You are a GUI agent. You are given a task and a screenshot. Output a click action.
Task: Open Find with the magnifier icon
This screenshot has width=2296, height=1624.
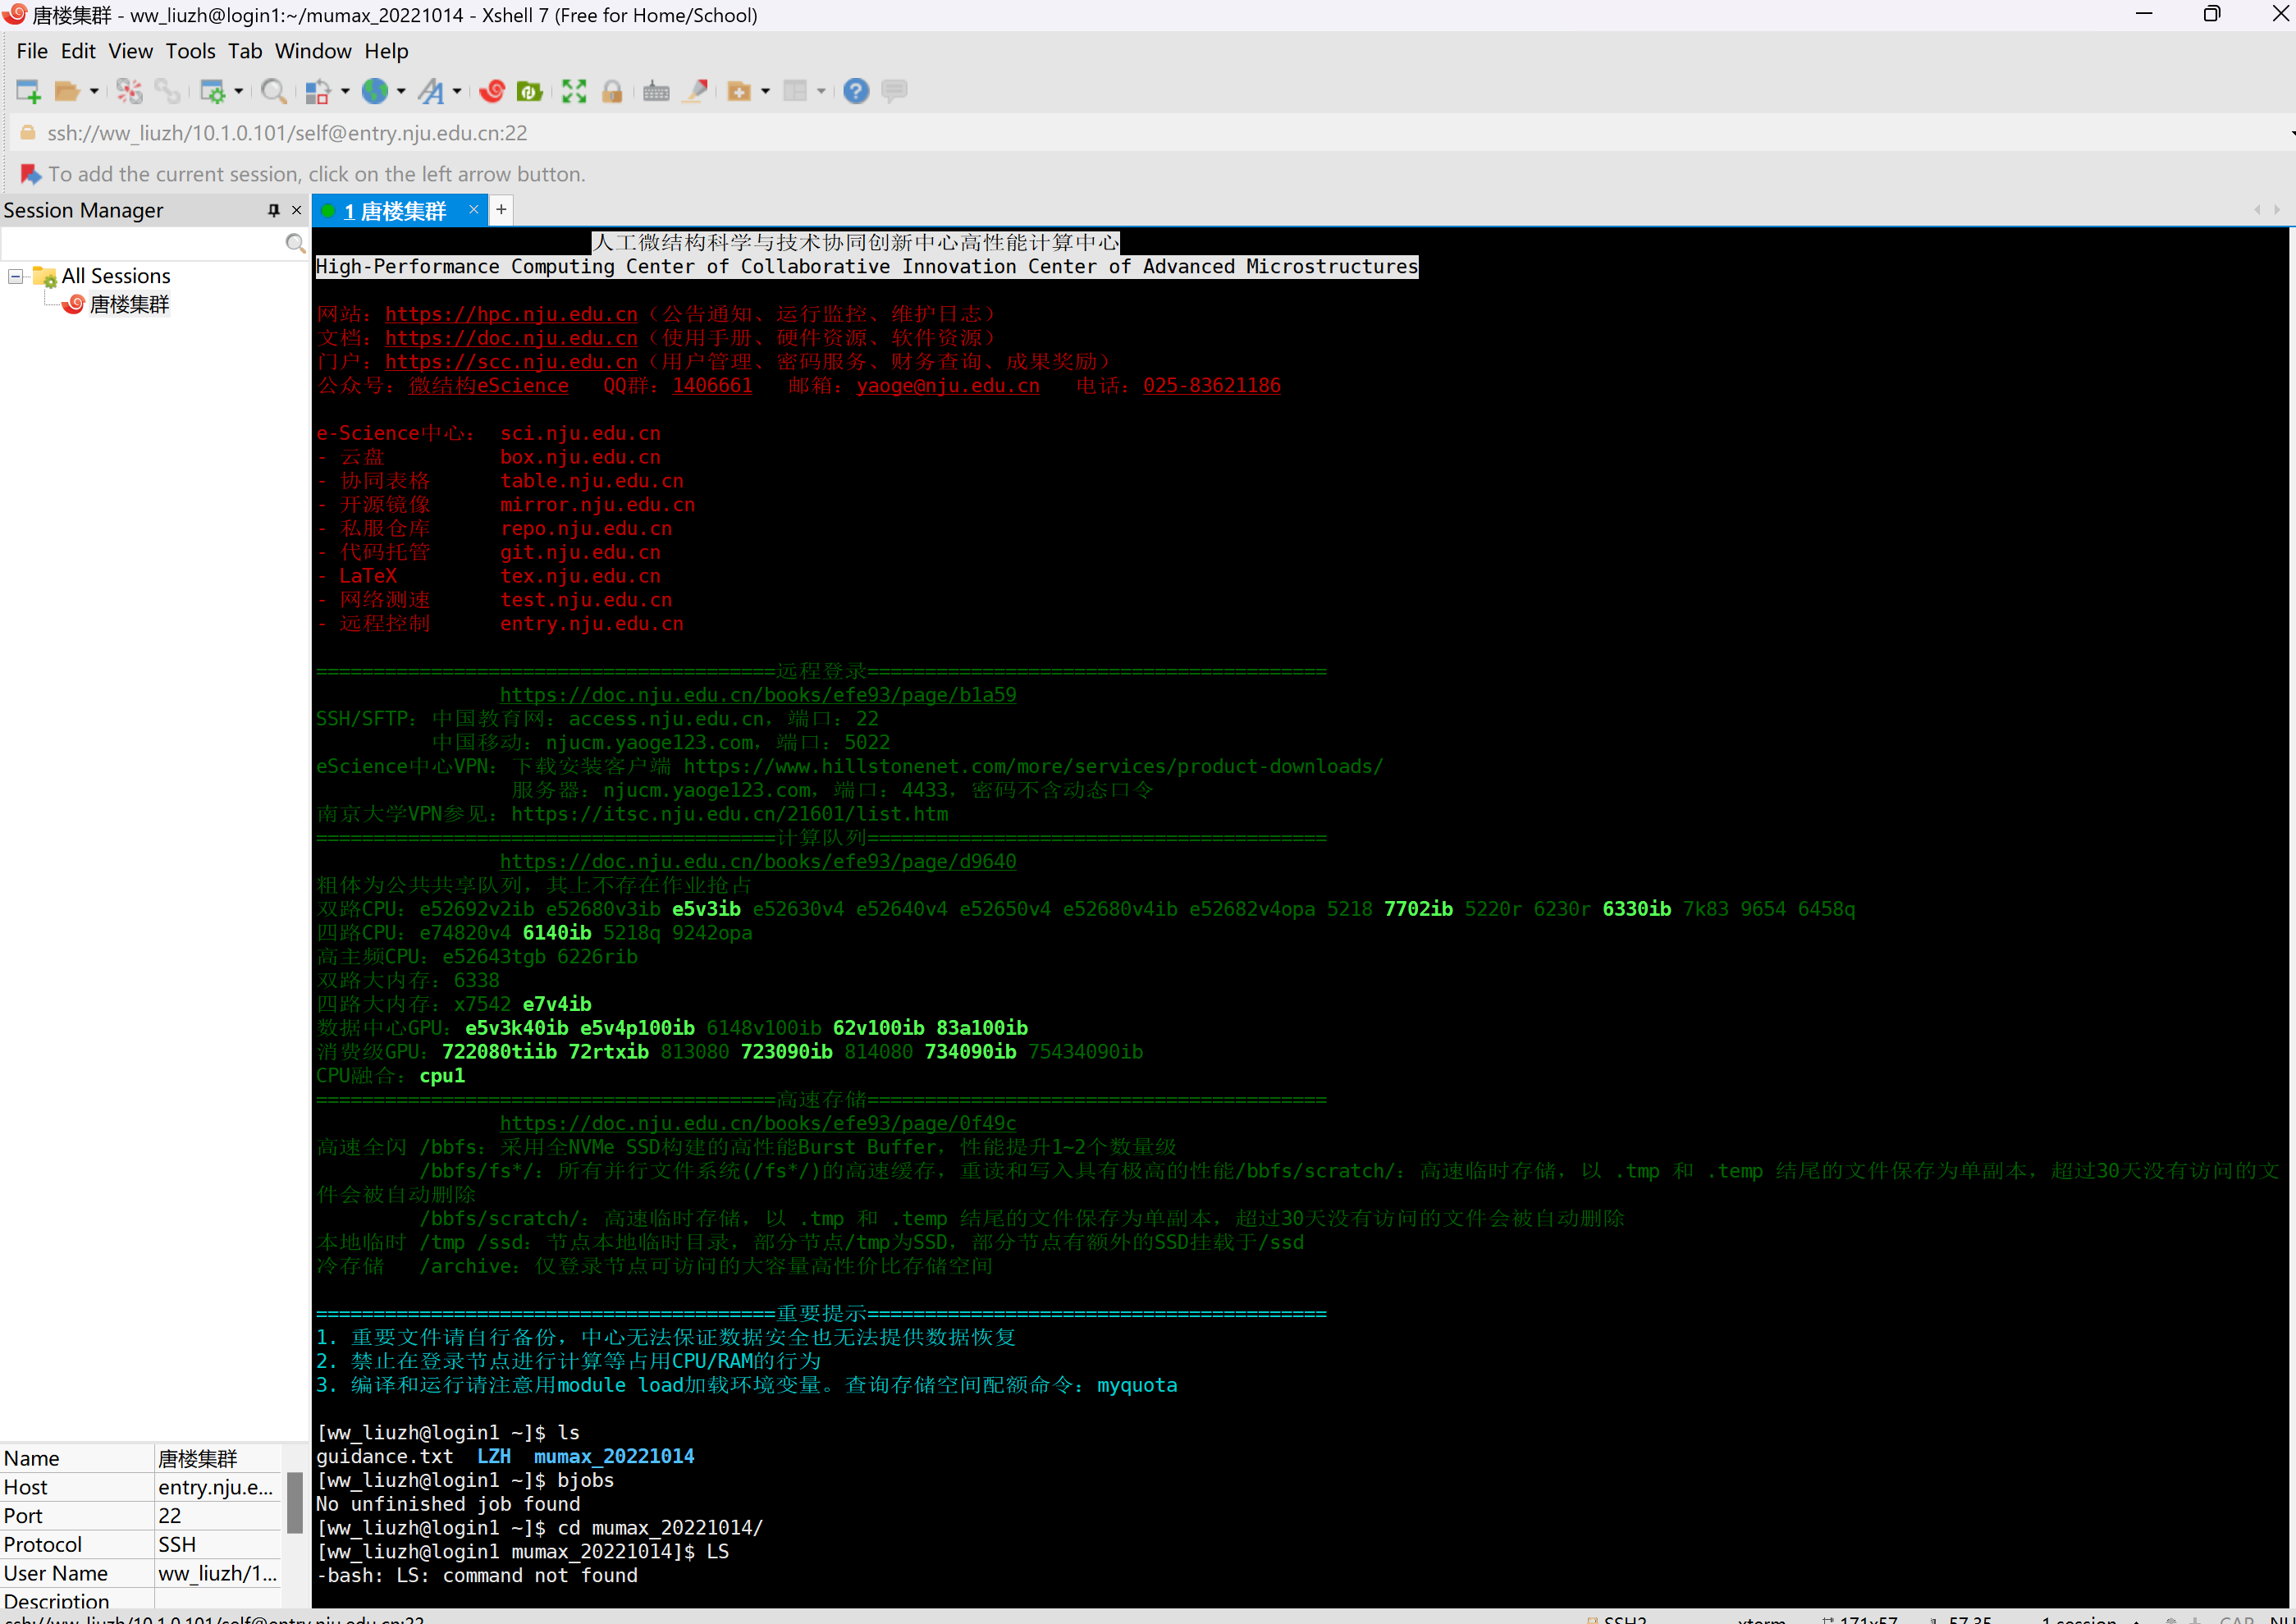(273, 91)
